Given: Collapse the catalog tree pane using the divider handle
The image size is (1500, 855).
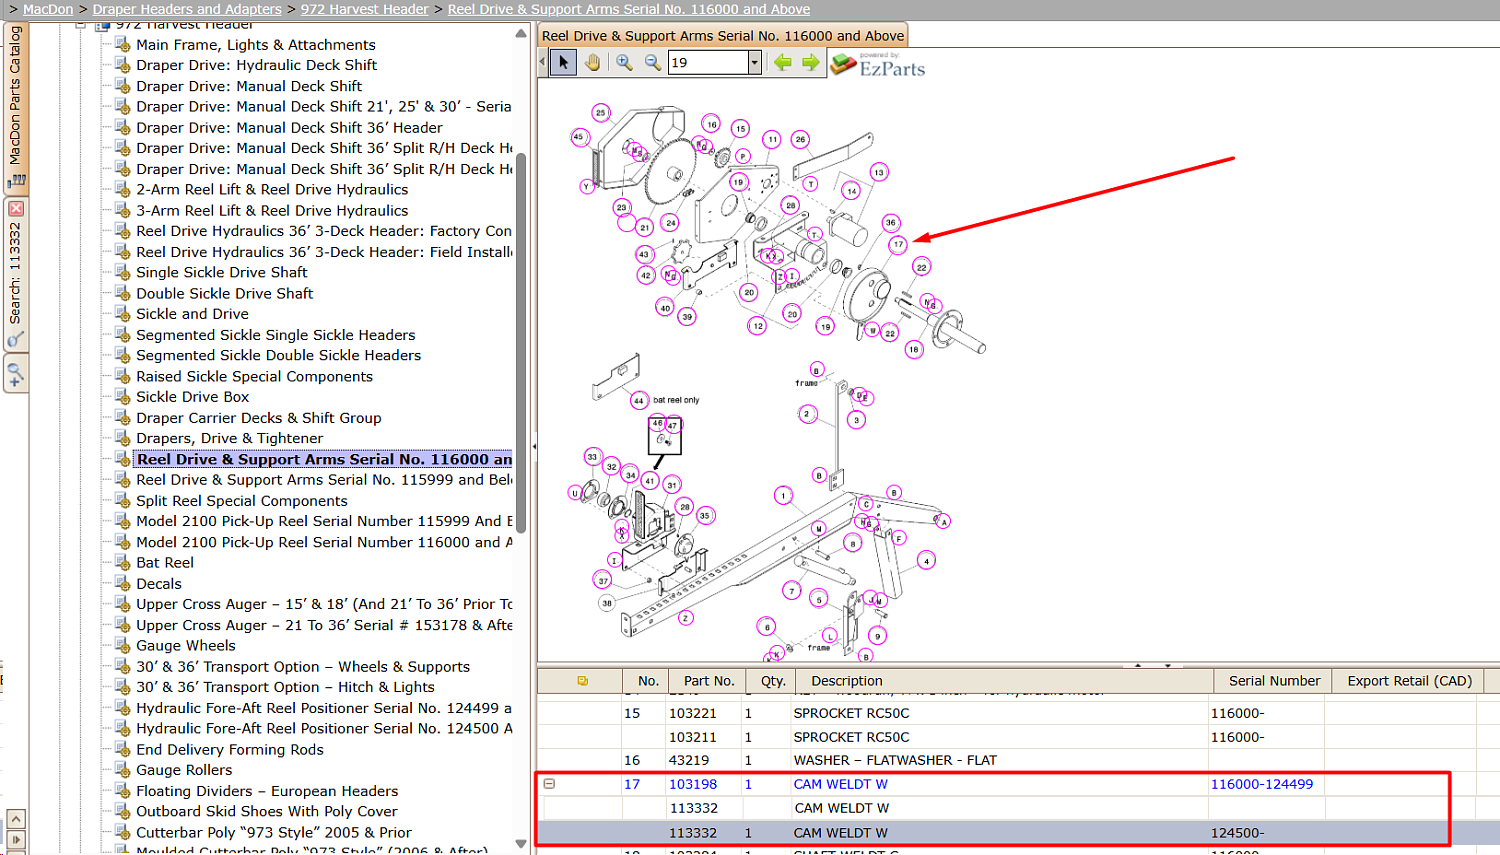Looking at the screenshot, I should pyautogui.click(x=534, y=446).
